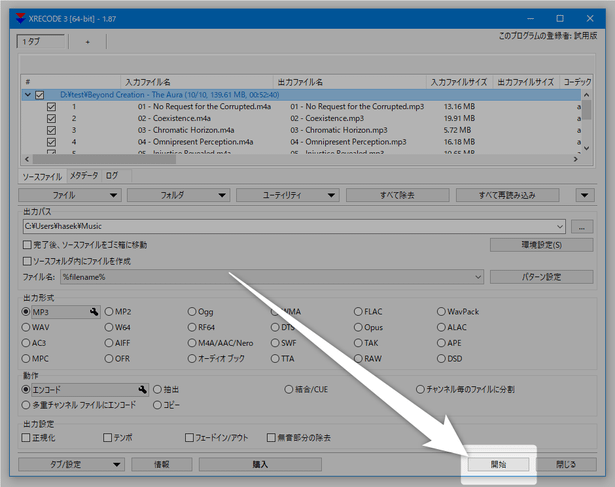The width and height of the screenshot is (615, 487).
Task: Uncheck track 2 Coexistence checkbox
Action: click(51, 118)
